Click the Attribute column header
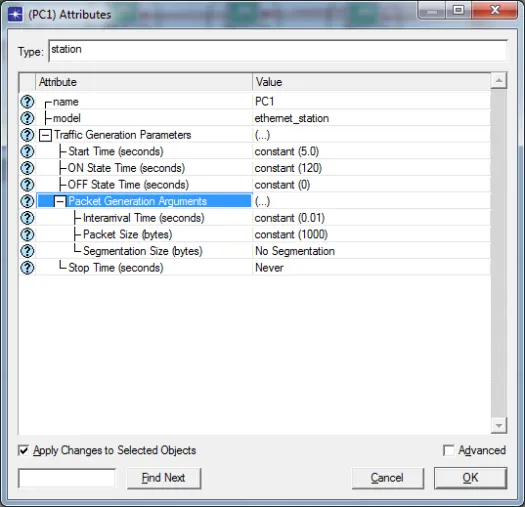This screenshot has width=525, height=507. (x=144, y=82)
